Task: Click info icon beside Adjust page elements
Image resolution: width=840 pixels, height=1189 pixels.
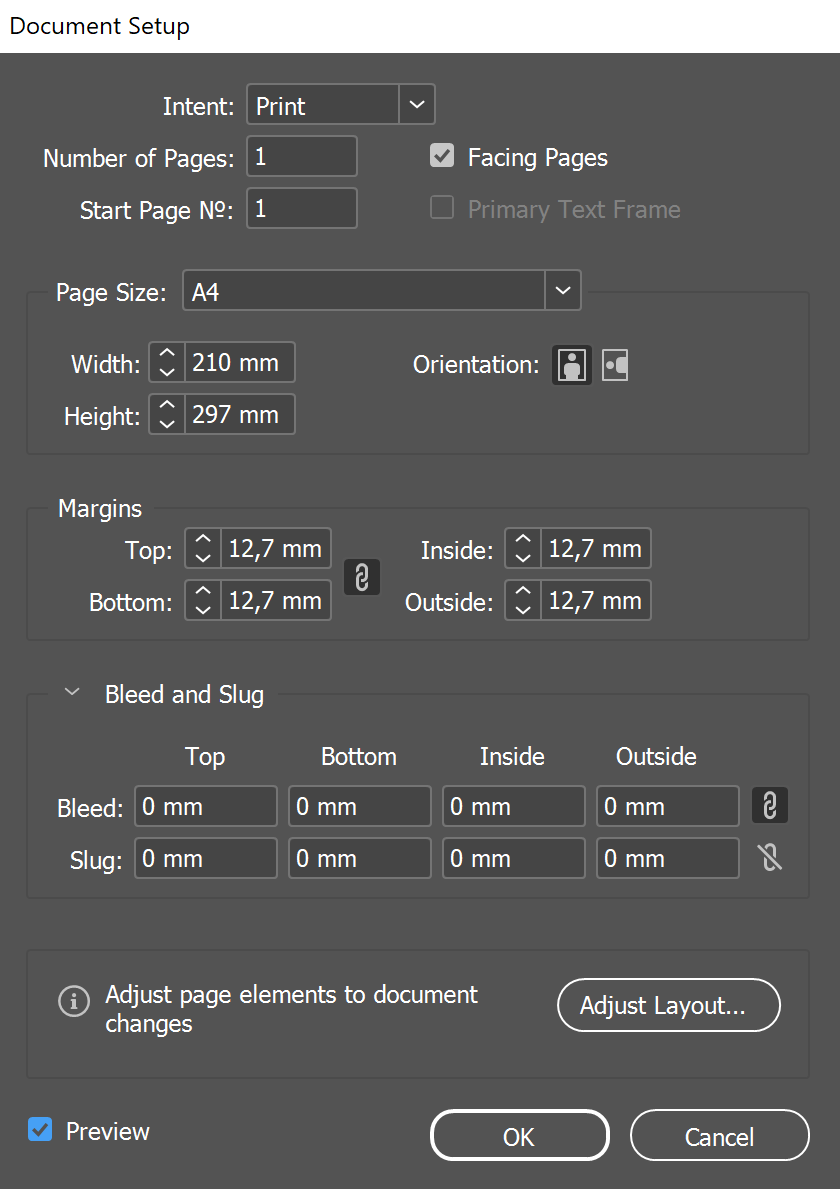Action: (74, 1001)
